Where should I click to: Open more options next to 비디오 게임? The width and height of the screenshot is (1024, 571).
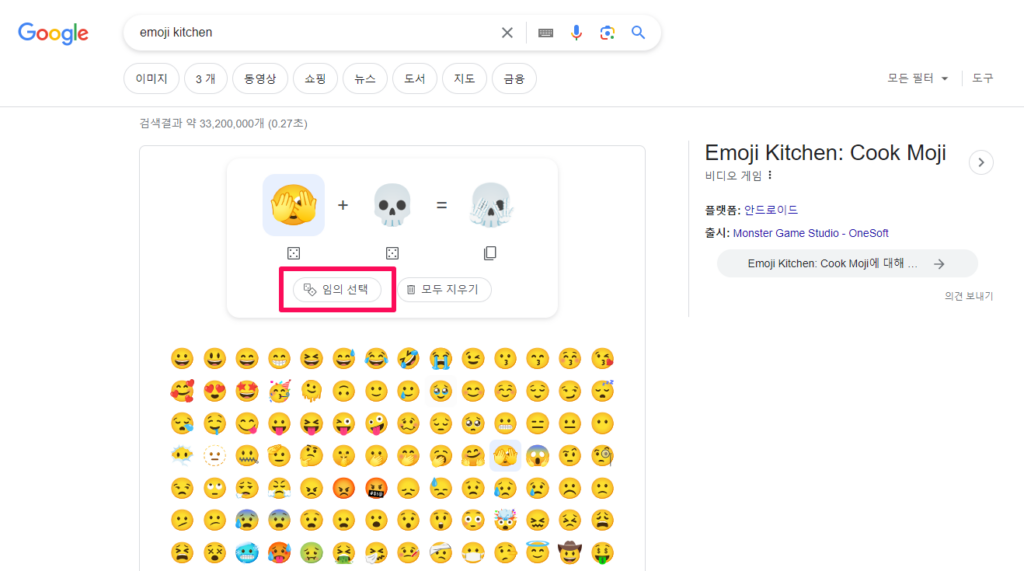pyautogui.click(x=770, y=175)
